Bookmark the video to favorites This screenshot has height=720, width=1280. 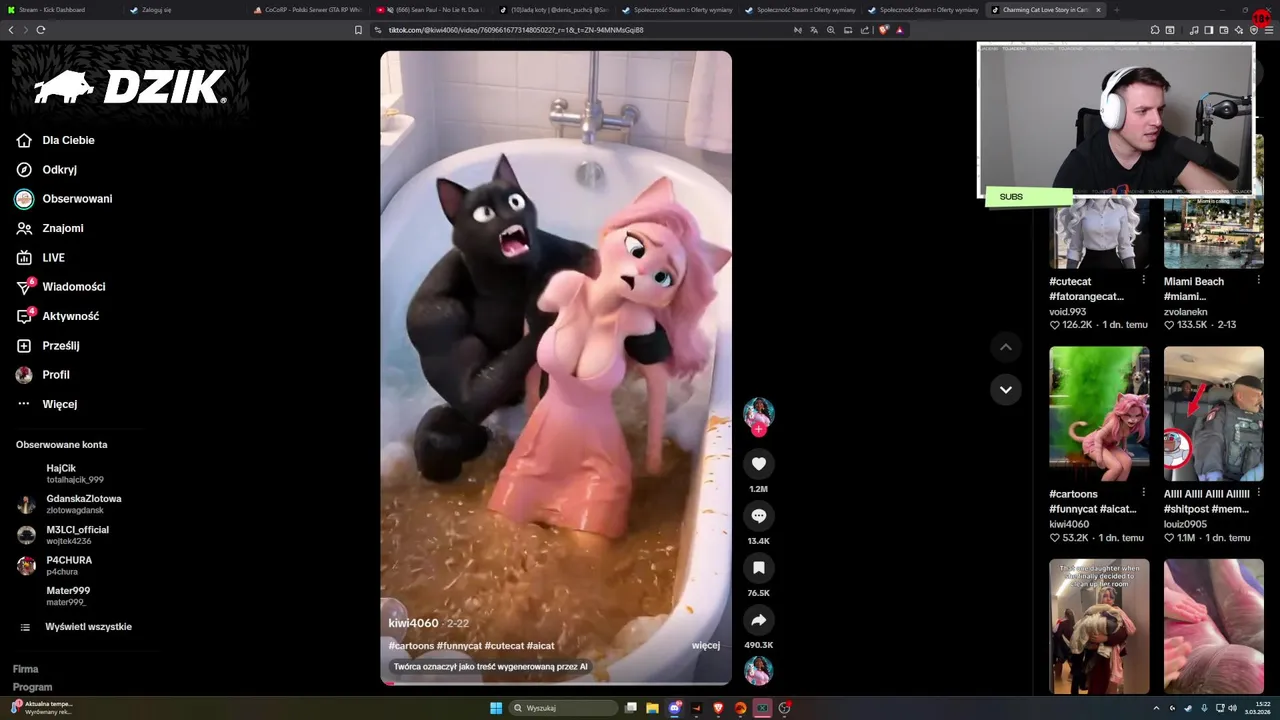point(758,568)
